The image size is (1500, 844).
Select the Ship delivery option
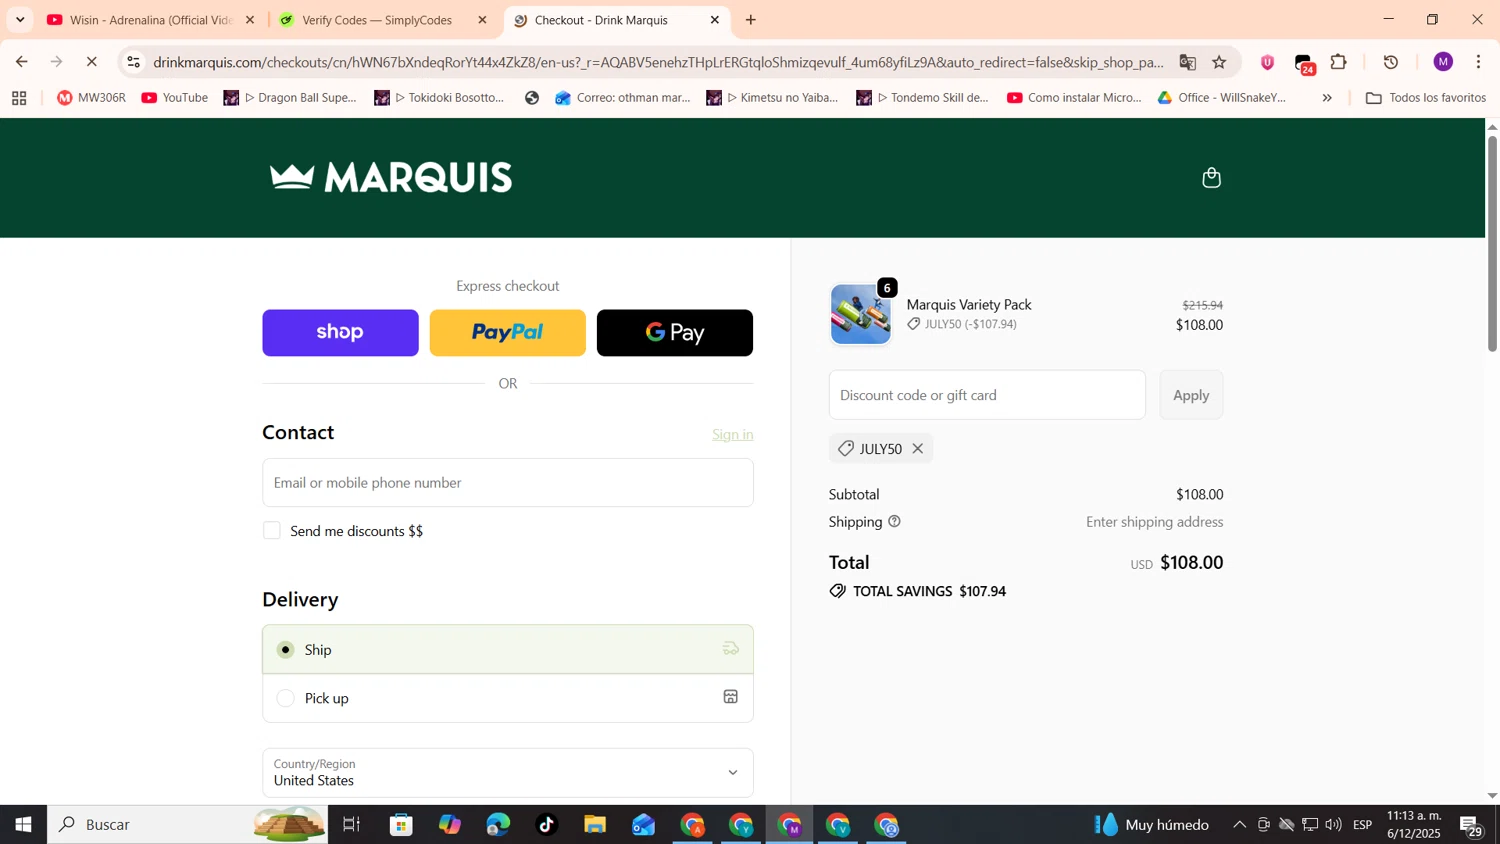coord(508,650)
